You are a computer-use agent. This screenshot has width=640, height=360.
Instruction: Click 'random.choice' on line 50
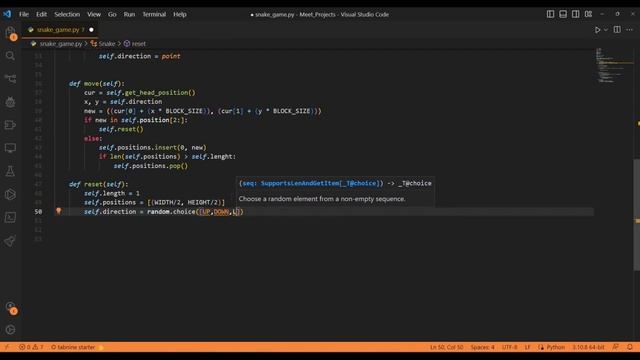[x=171, y=211]
